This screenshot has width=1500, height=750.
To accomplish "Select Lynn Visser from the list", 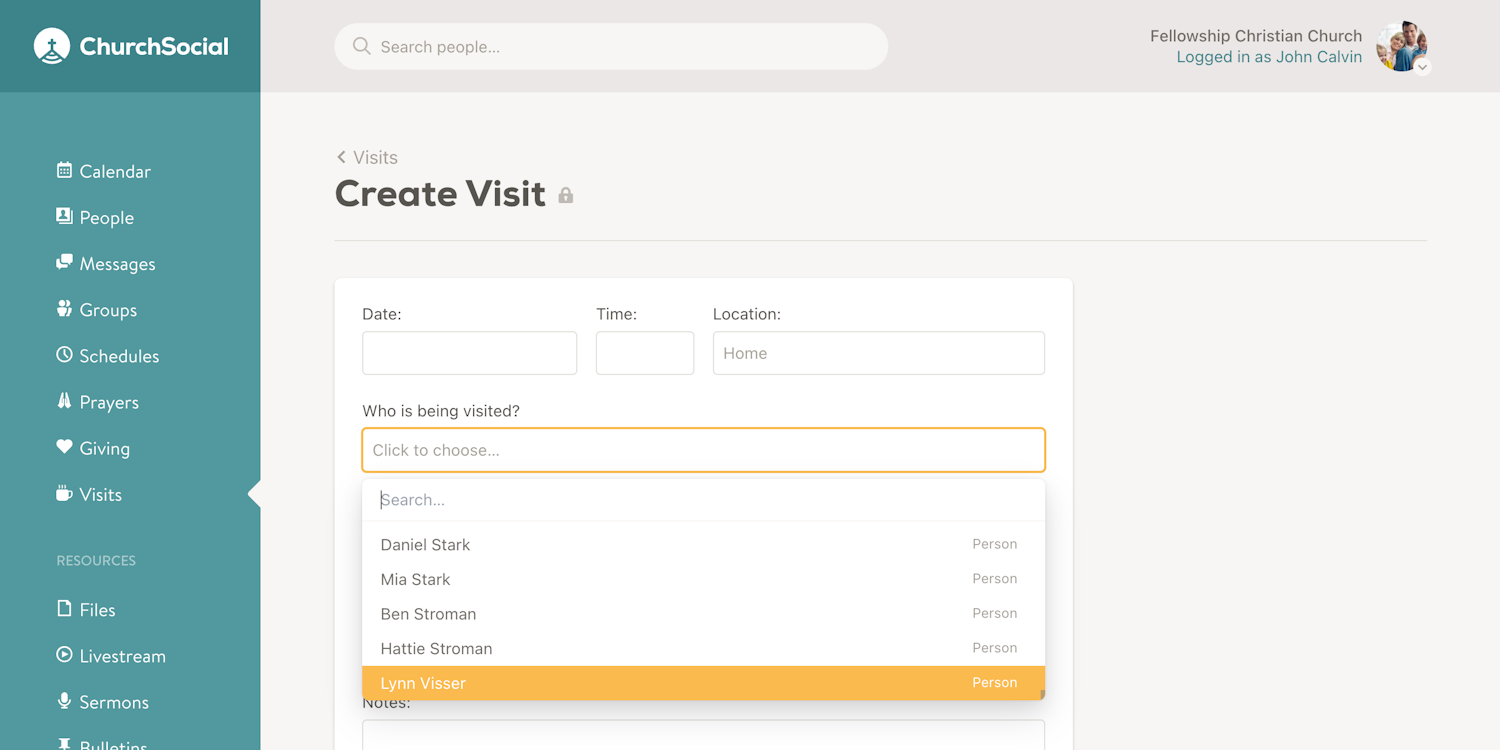I will click(x=423, y=683).
